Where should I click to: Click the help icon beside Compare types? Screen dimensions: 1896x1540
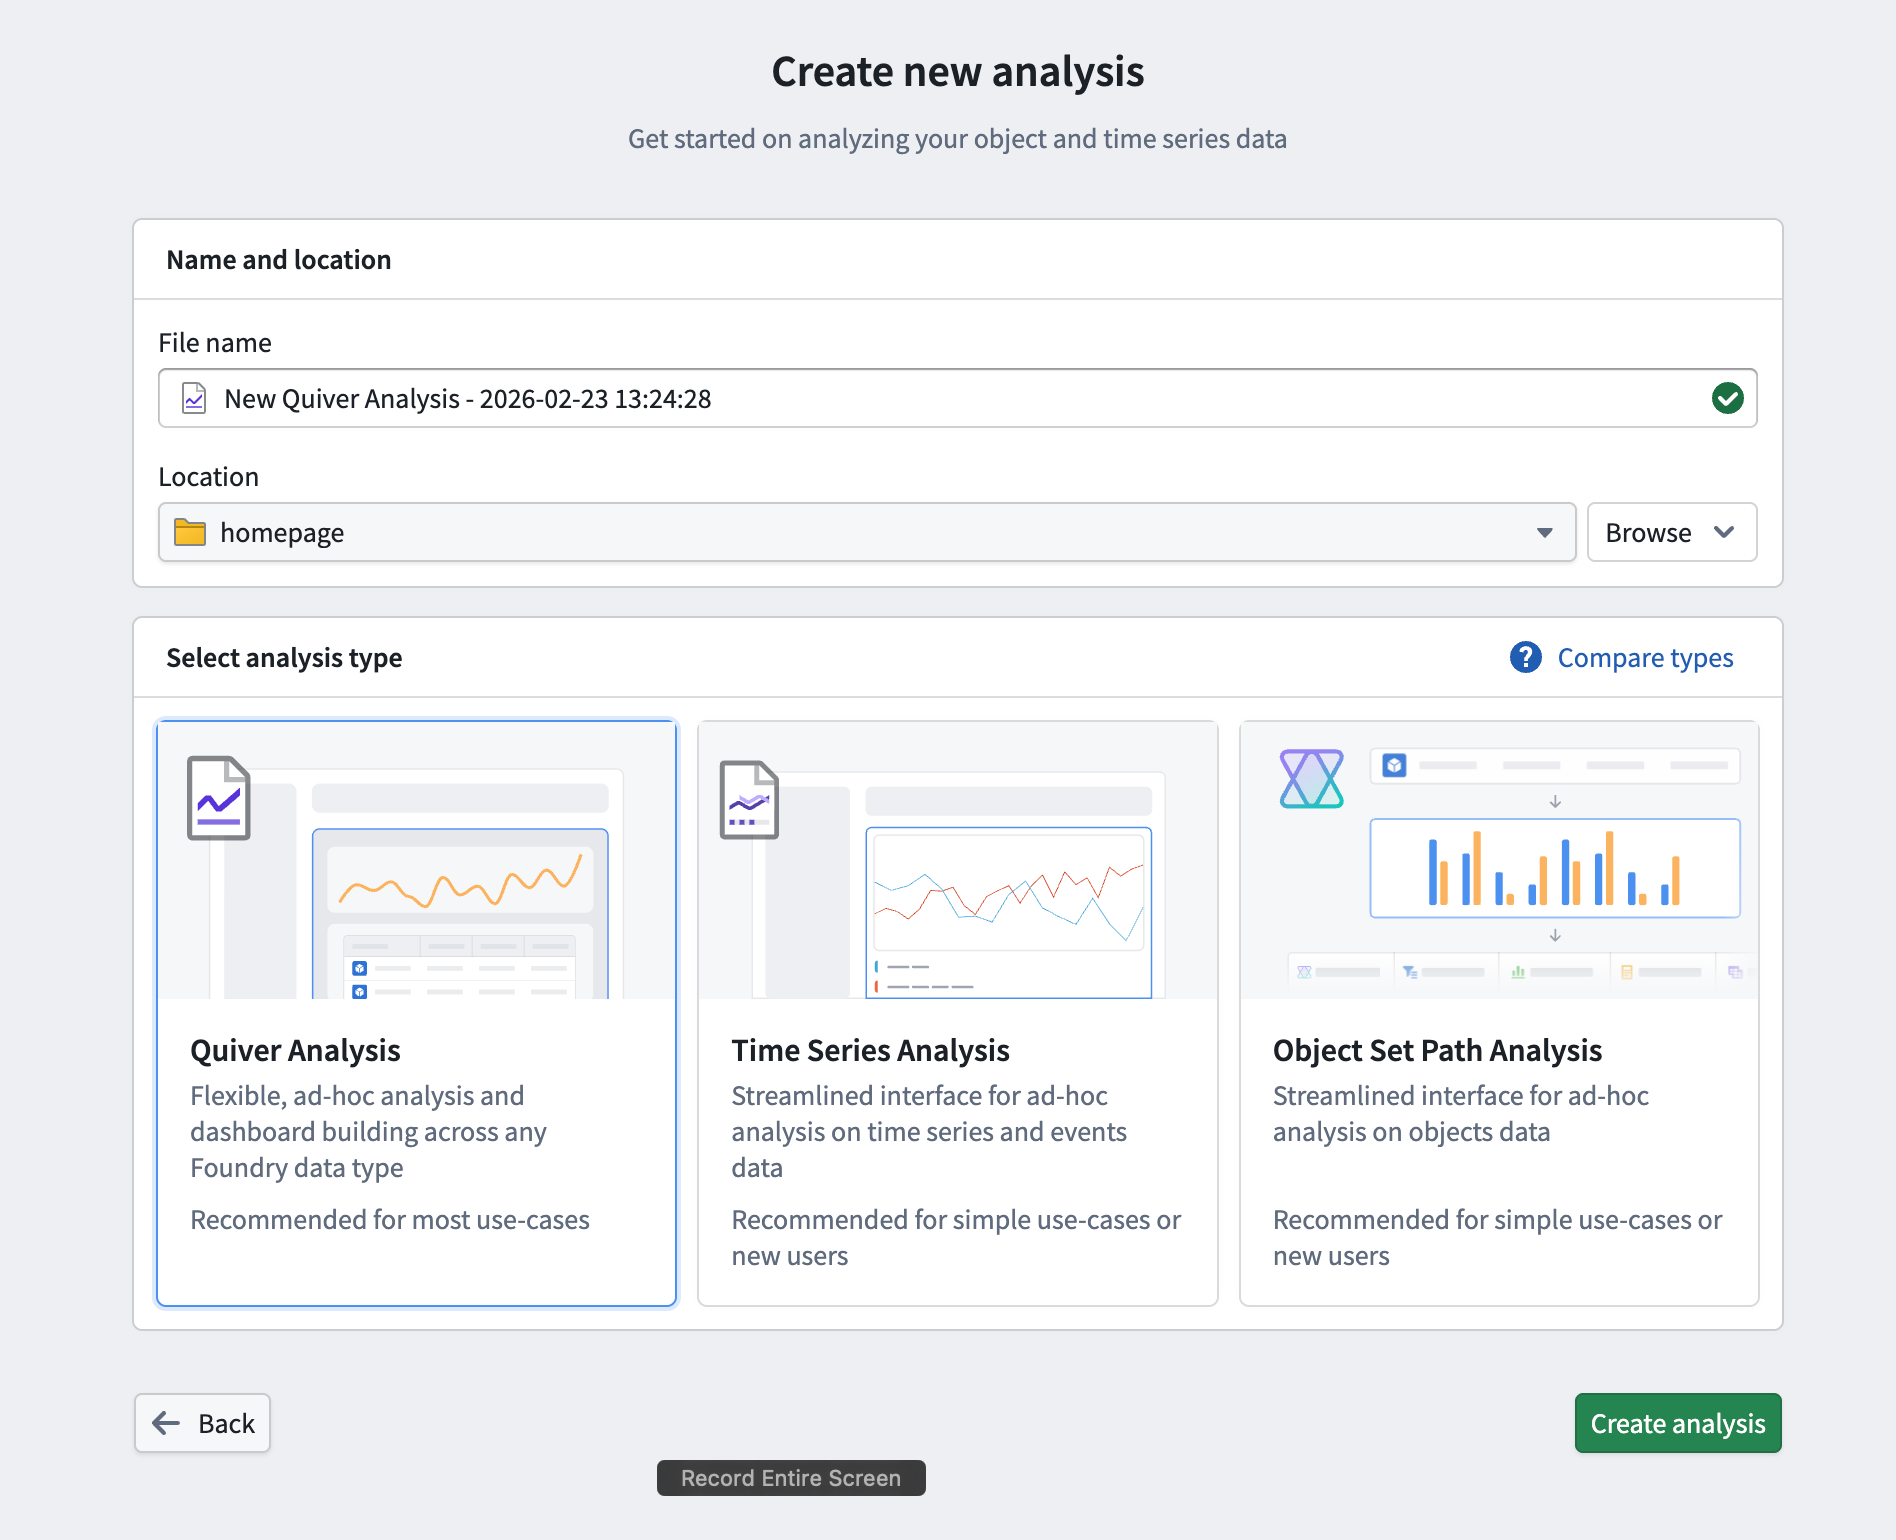(1524, 658)
